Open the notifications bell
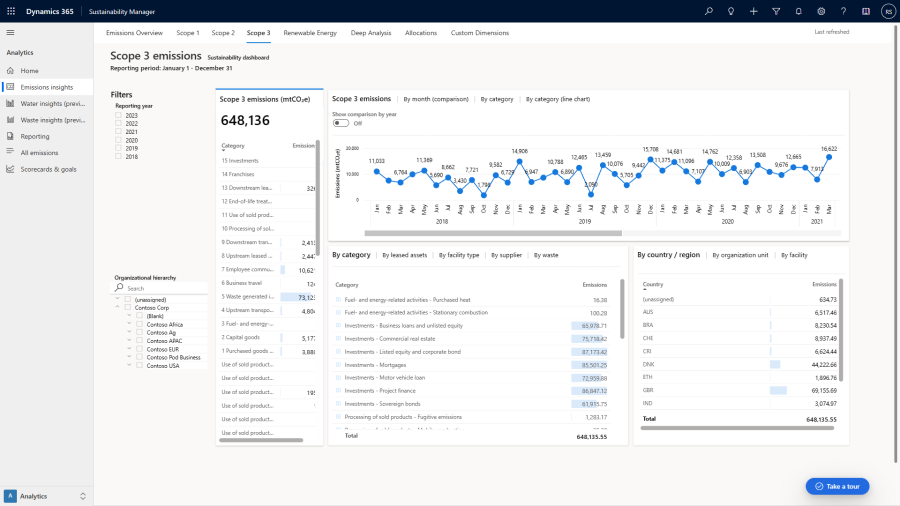 tap(798, 11)
